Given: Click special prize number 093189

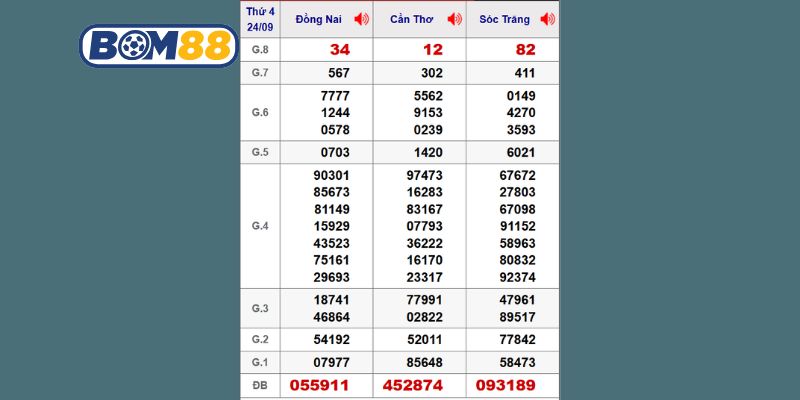Looking at the screenshot, I should 506,385.
